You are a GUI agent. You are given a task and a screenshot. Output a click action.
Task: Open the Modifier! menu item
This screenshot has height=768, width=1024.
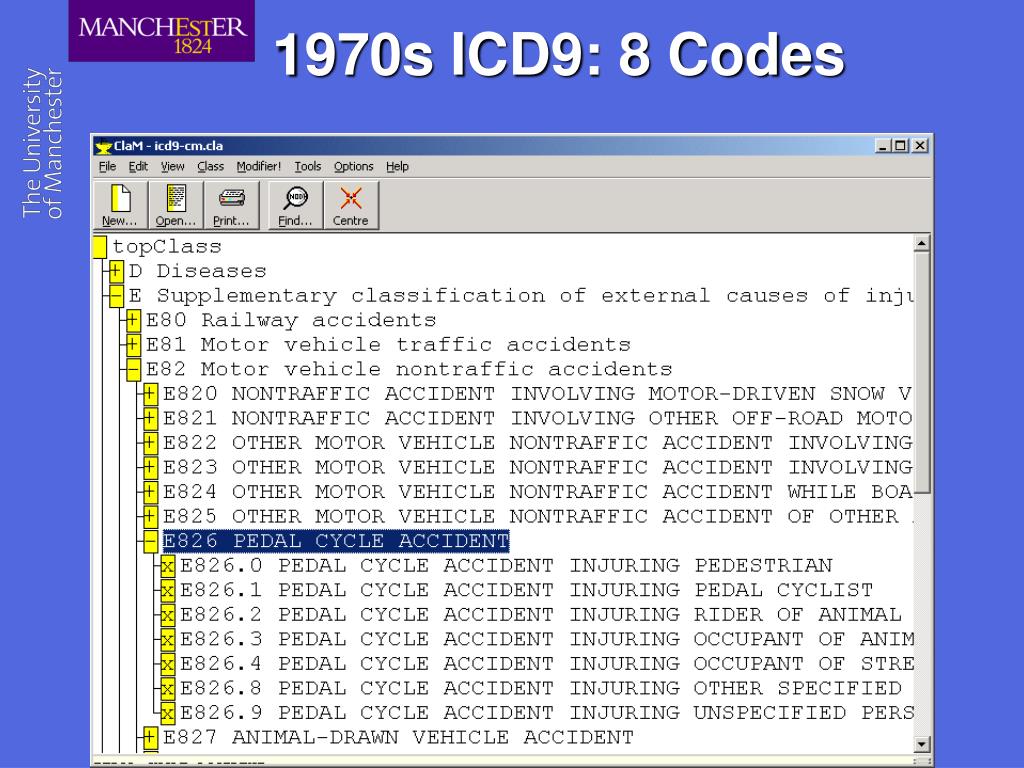(259, 167)
